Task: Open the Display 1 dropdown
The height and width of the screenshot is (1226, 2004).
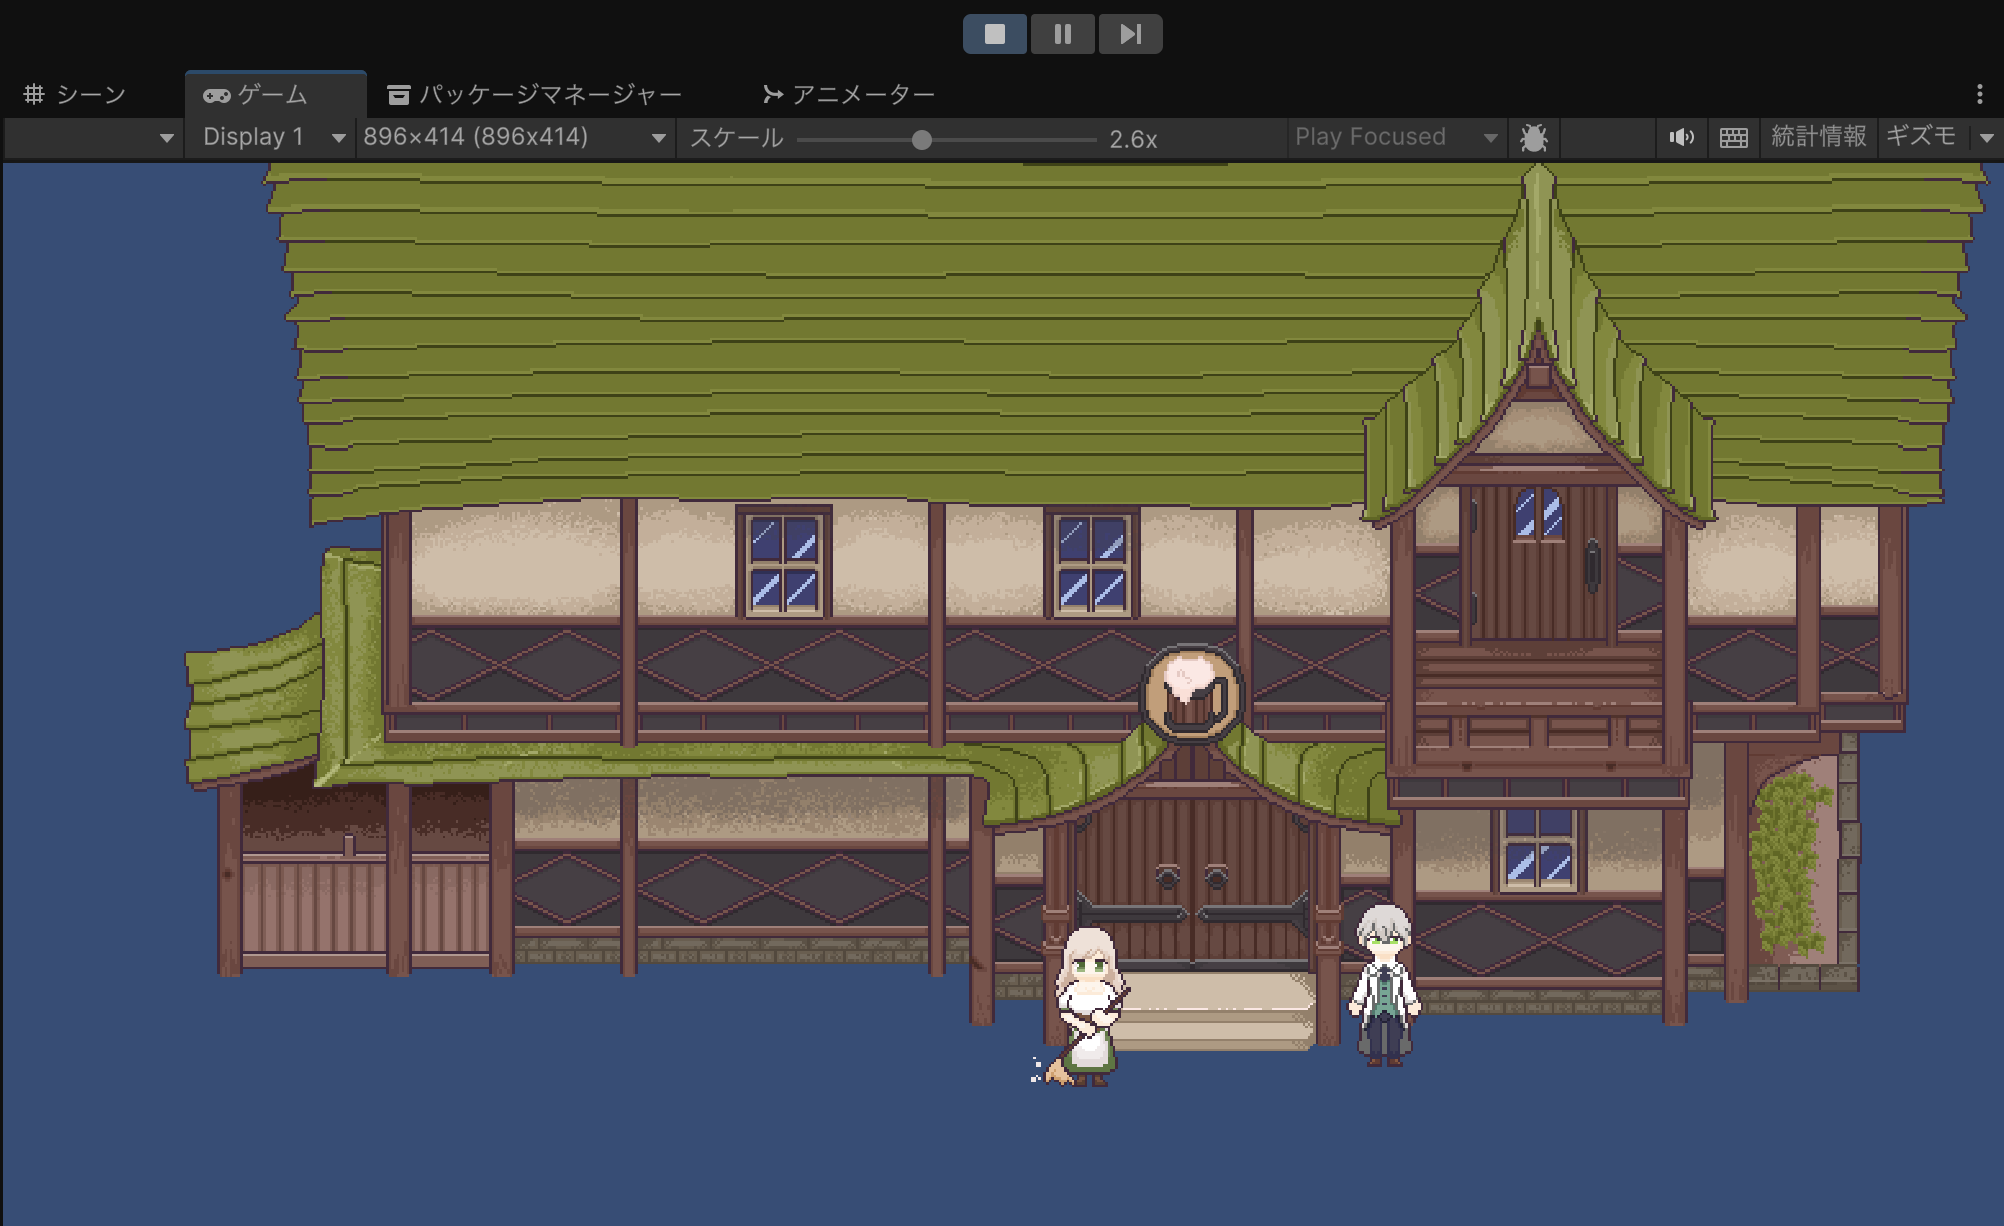Action: pos(272,137)
